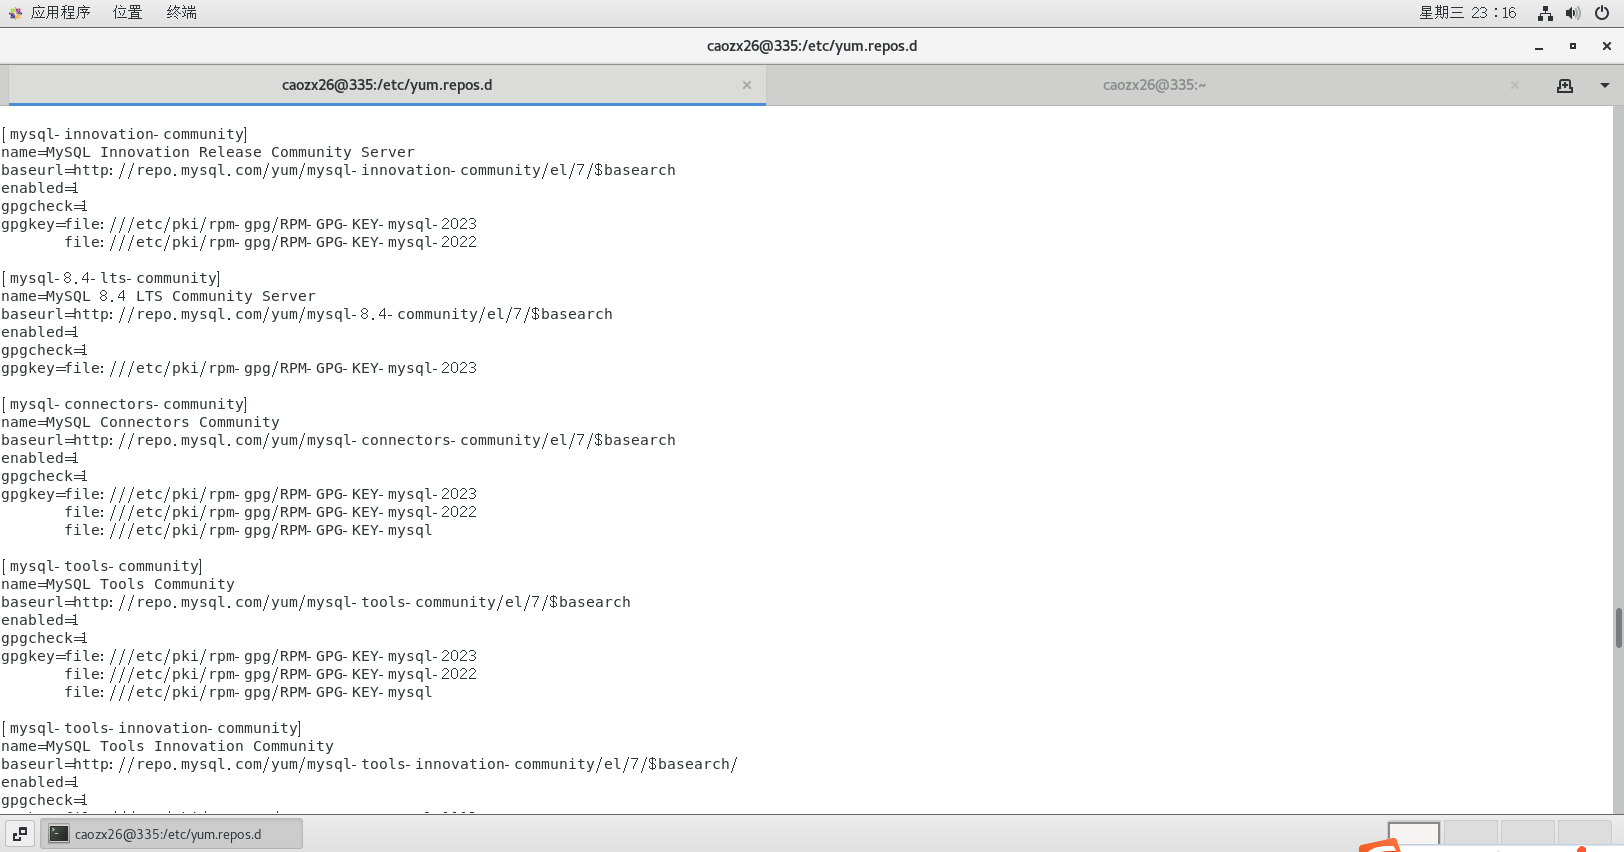Click the mysql-8.4-community baseurl line
The width and height of the screenshot is (1624, 852).
(x=307, y=314)
